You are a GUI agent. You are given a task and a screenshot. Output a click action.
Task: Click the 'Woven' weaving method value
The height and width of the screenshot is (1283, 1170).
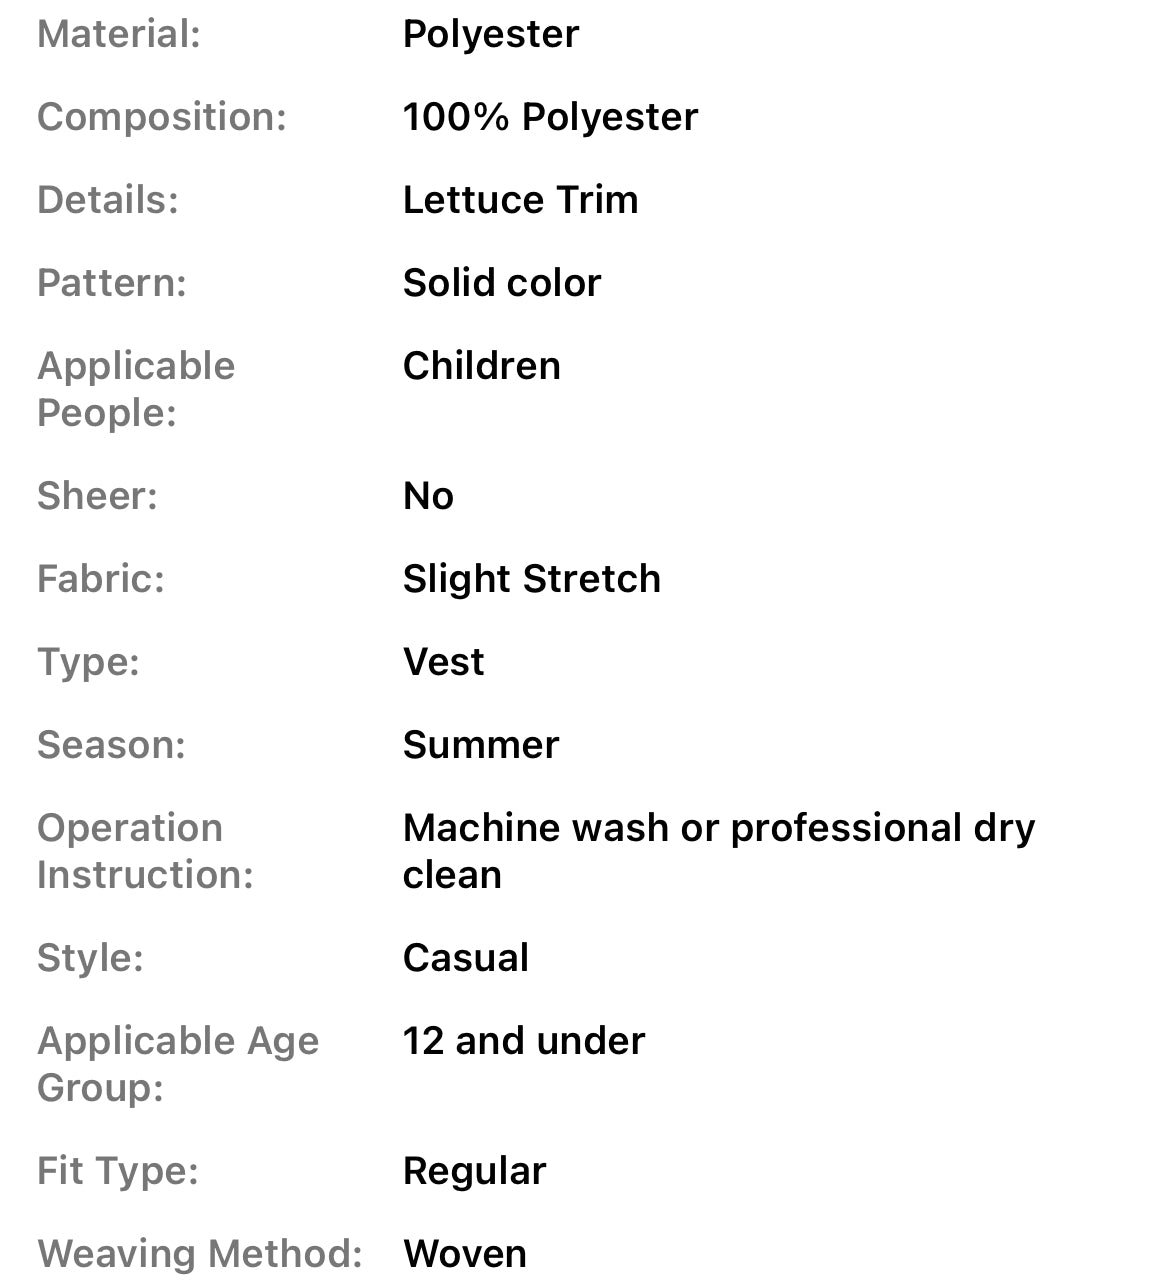pos(464,1254)
